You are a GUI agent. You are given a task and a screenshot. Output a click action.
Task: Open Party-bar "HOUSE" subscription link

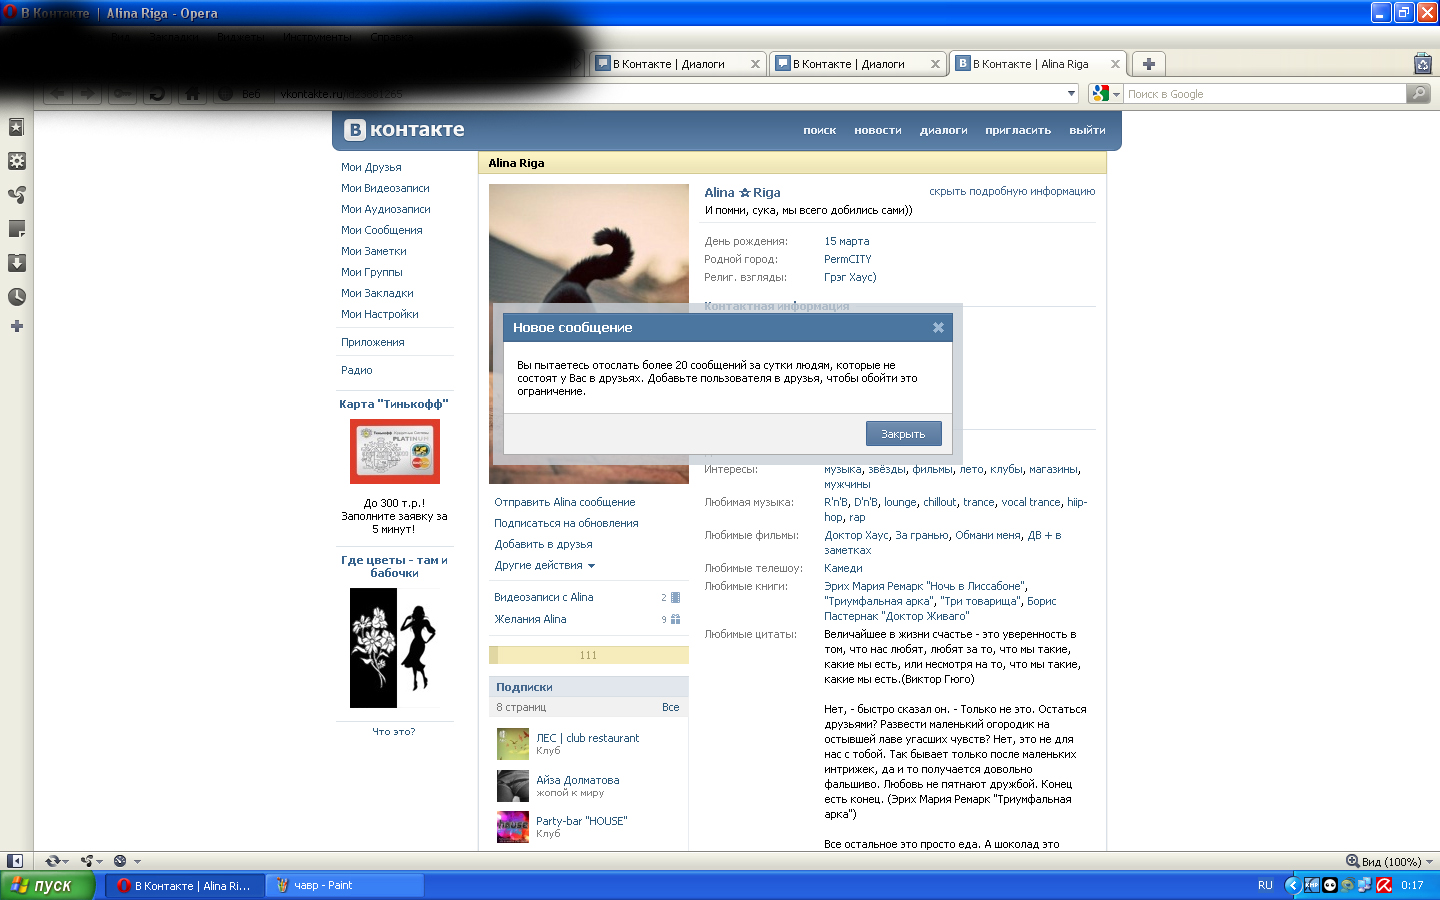click(581, 821)
